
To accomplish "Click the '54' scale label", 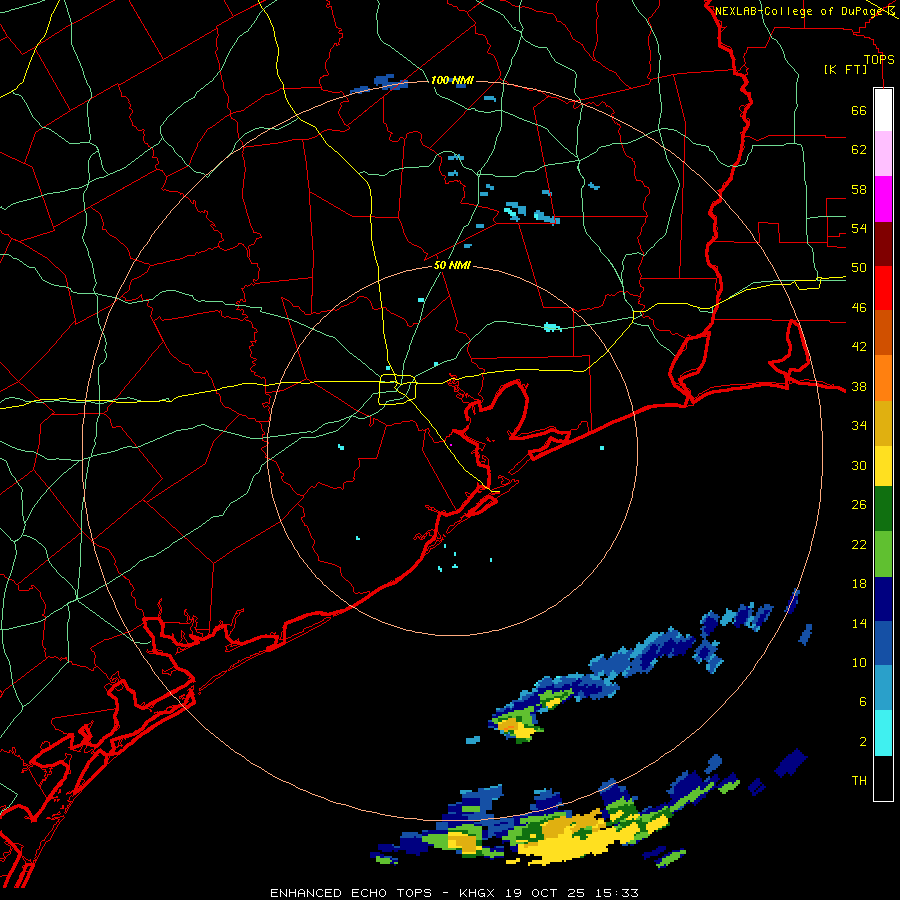I will point(859,228).
